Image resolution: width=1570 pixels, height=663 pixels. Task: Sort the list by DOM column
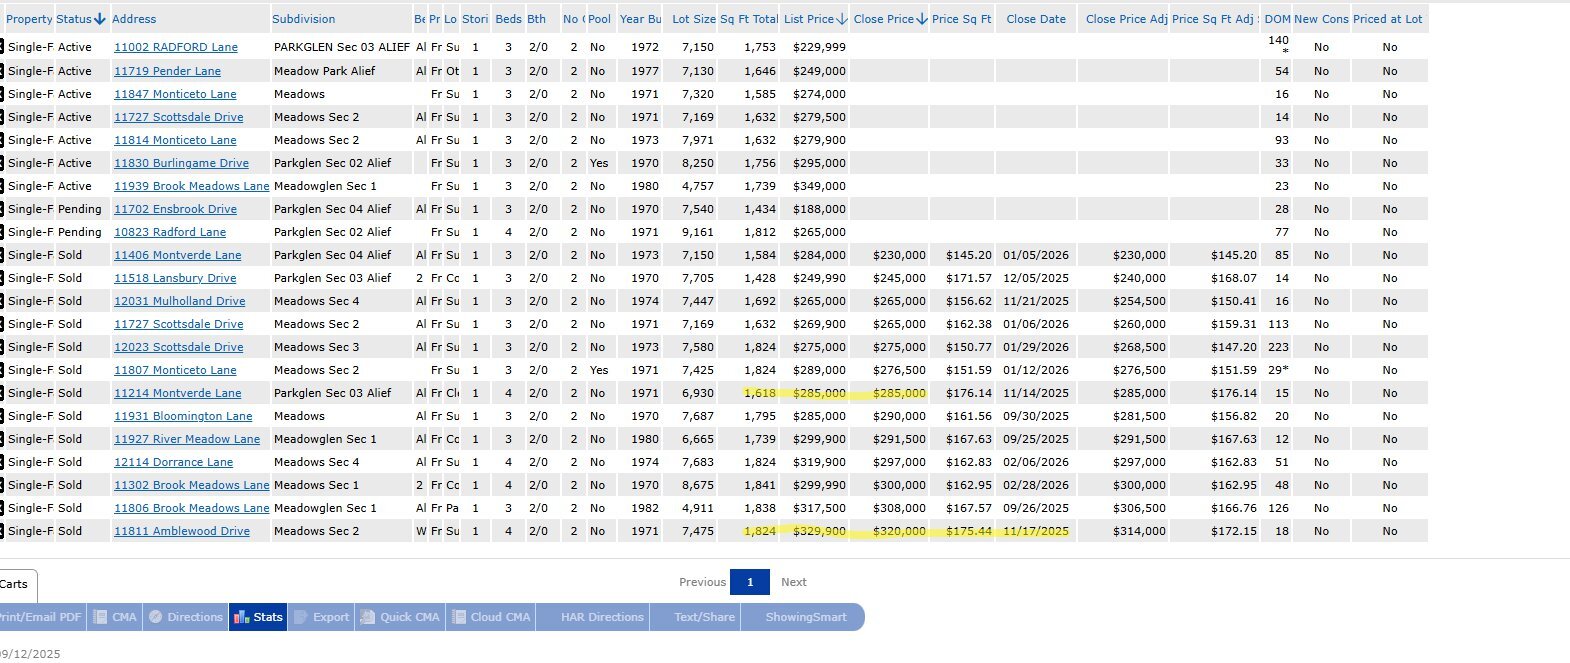[x=1276, y=19]
